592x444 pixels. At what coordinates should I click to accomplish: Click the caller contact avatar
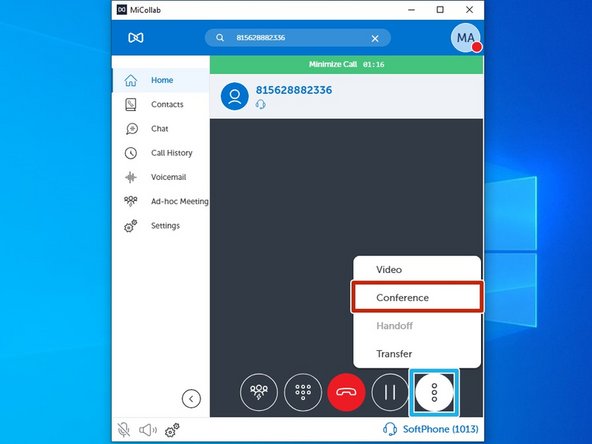click(x=234, y=96)
